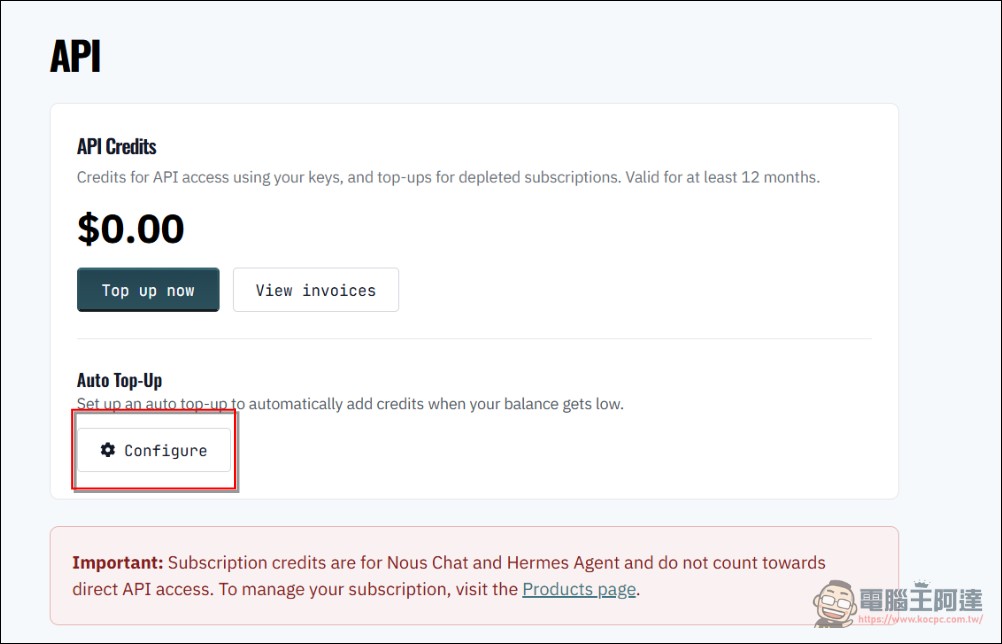Follow the Products page link
1002x644 pixels.
579,589
